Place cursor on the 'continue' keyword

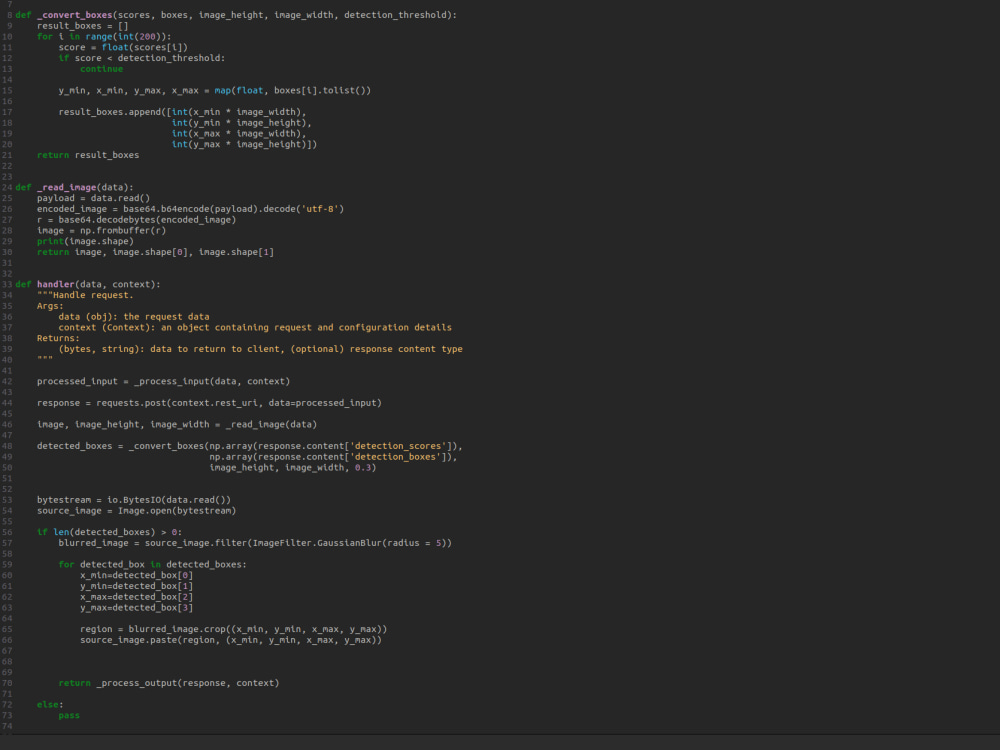101,69
